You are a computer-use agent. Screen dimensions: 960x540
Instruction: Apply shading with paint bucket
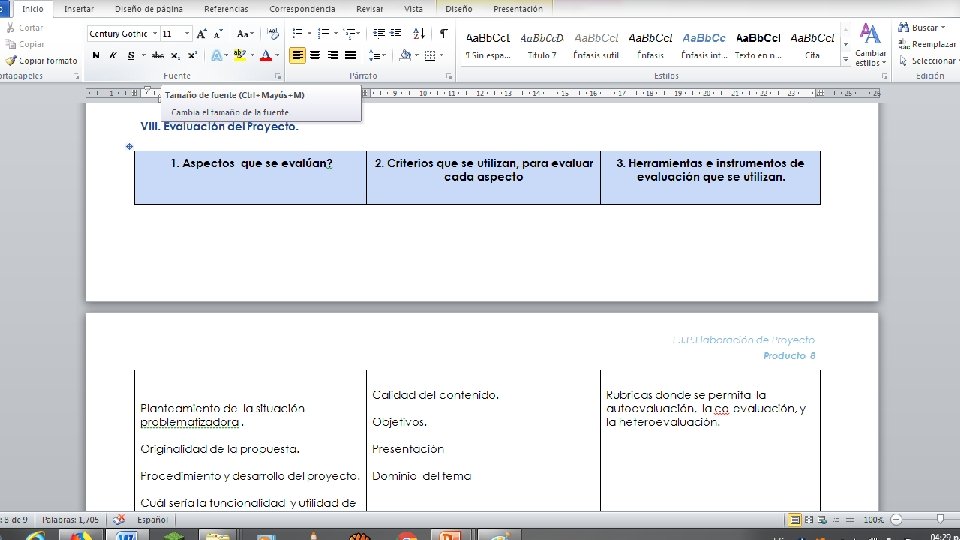pos(404,56)
